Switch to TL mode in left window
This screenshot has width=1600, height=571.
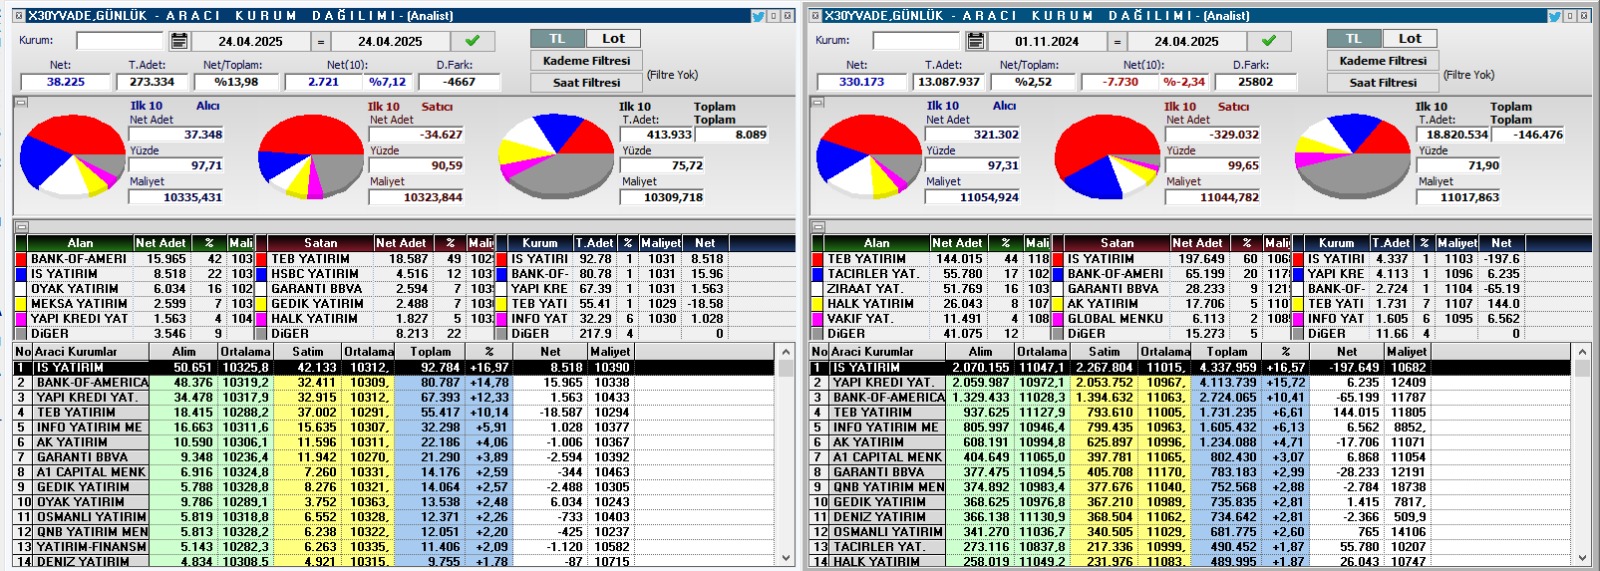[x=558, y=38]
